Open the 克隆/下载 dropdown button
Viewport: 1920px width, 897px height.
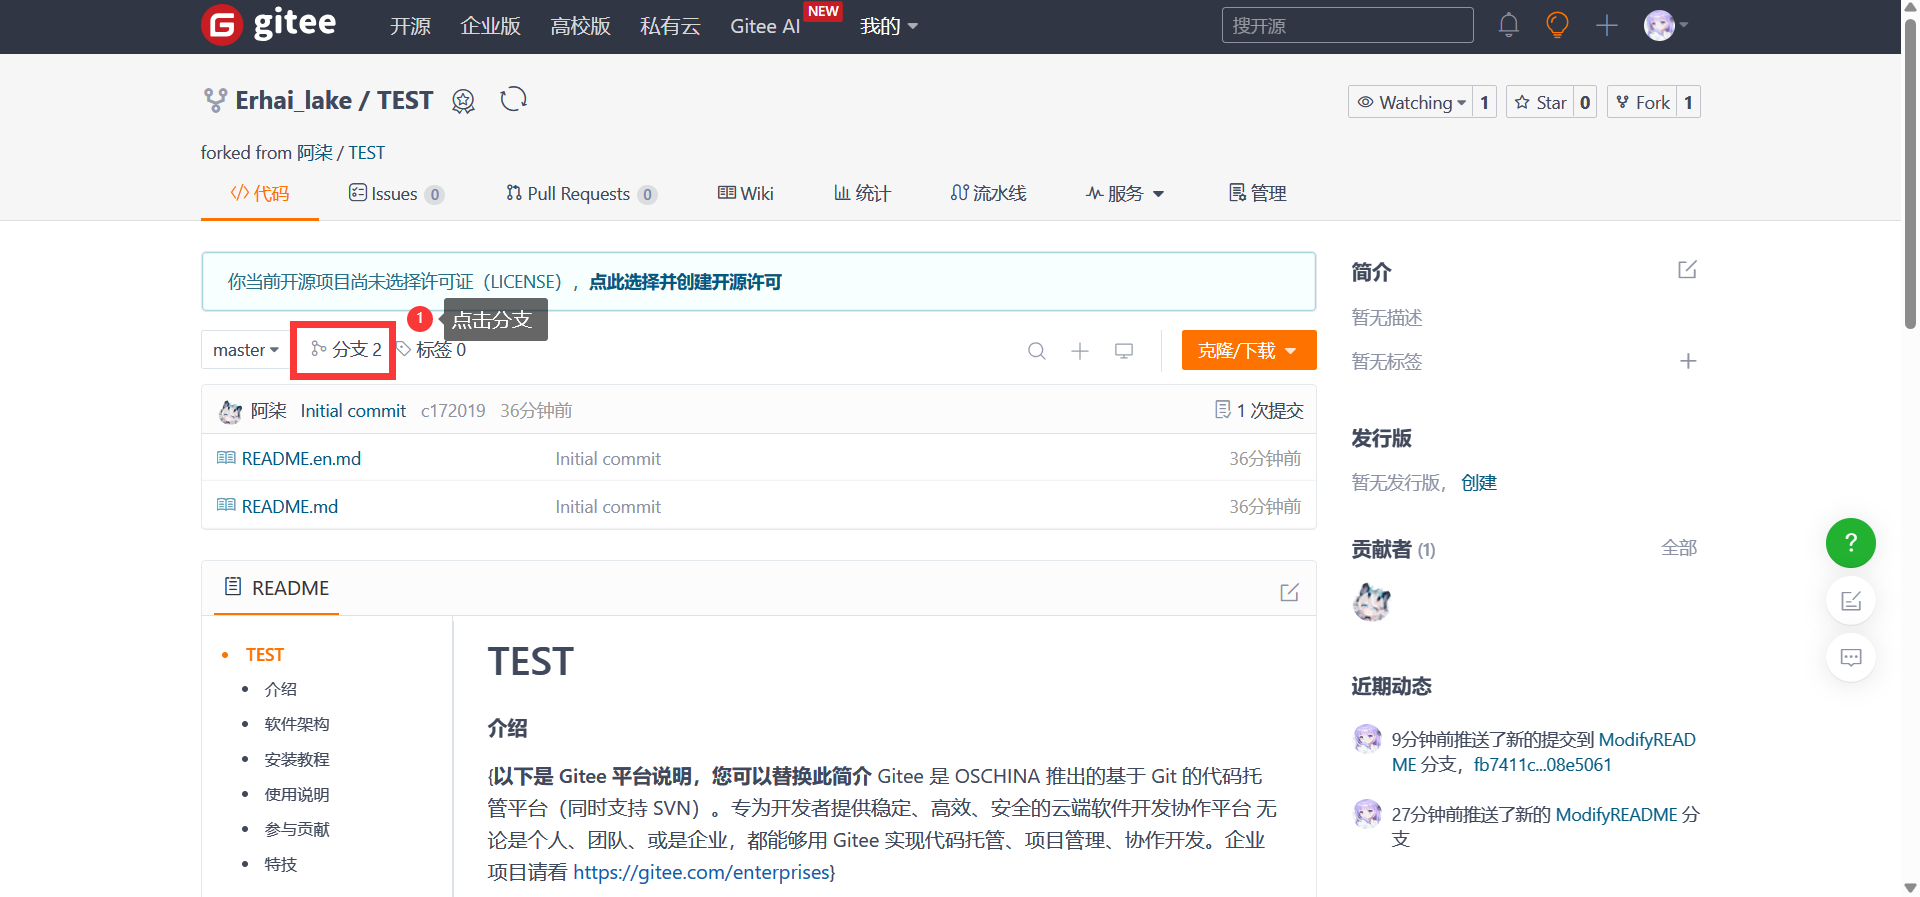tap(1248, 351)
